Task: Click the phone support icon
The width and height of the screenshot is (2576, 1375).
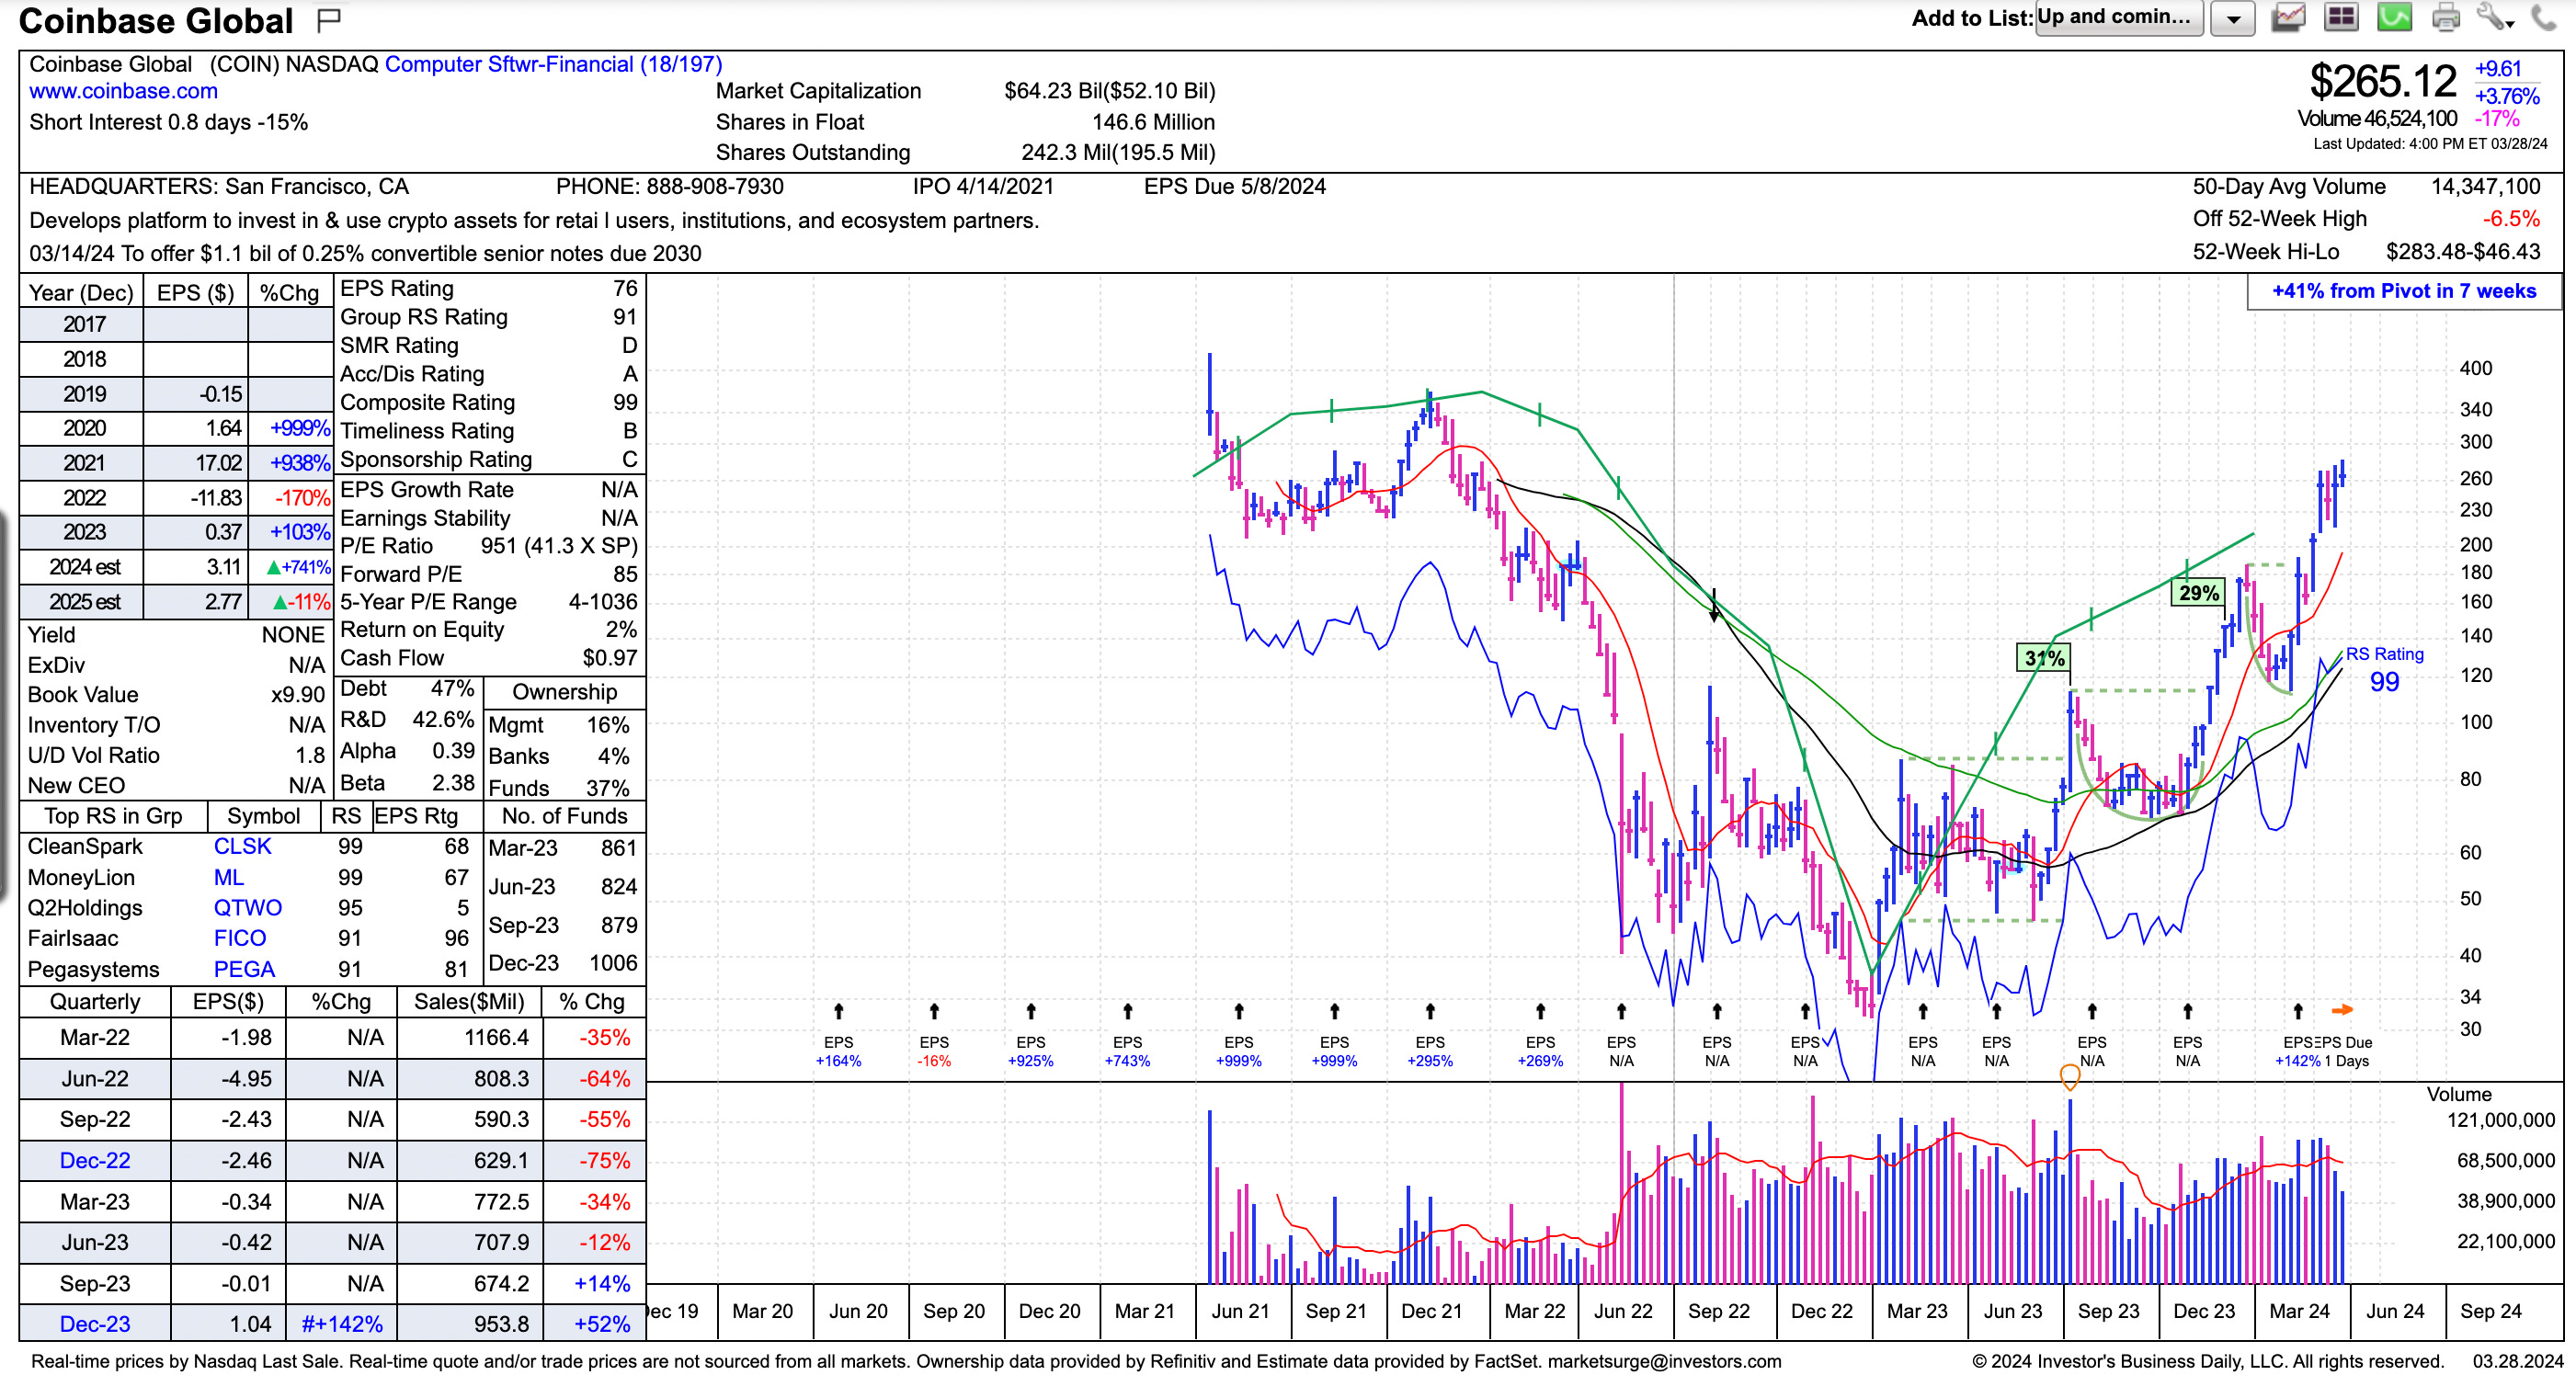Action: 2544,17
